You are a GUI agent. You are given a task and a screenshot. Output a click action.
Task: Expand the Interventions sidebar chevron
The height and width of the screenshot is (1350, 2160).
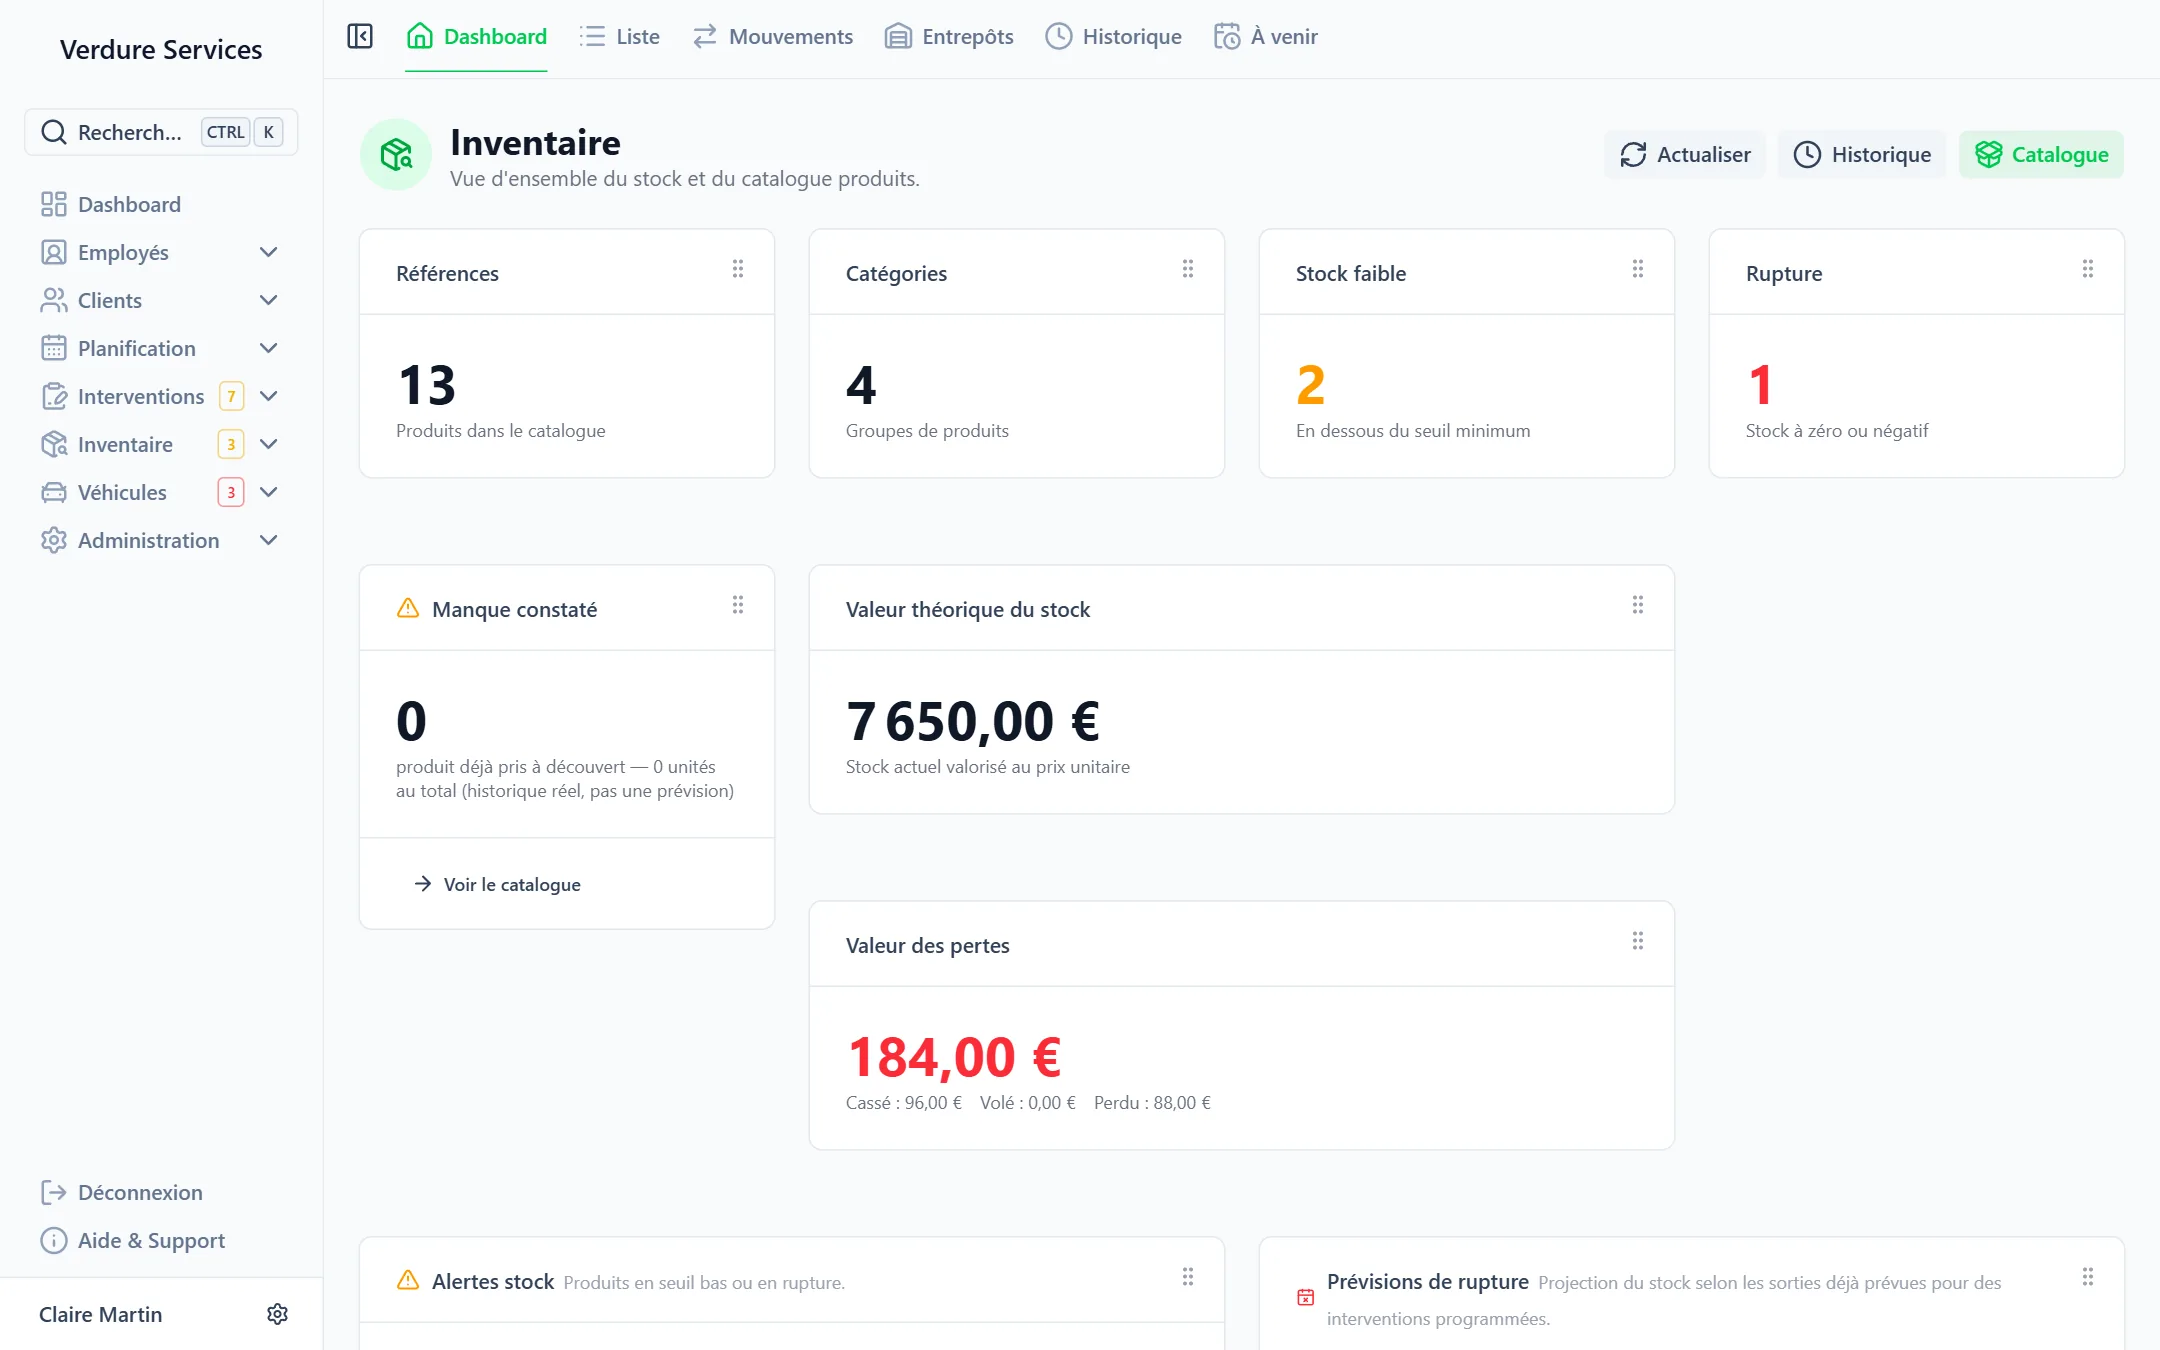268,396
